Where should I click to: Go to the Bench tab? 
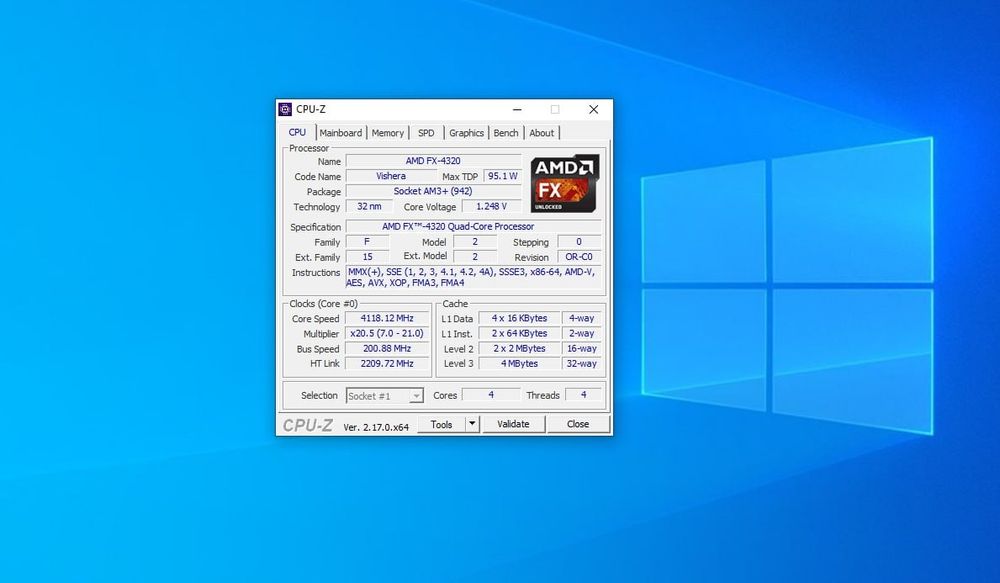click(506, 133)
